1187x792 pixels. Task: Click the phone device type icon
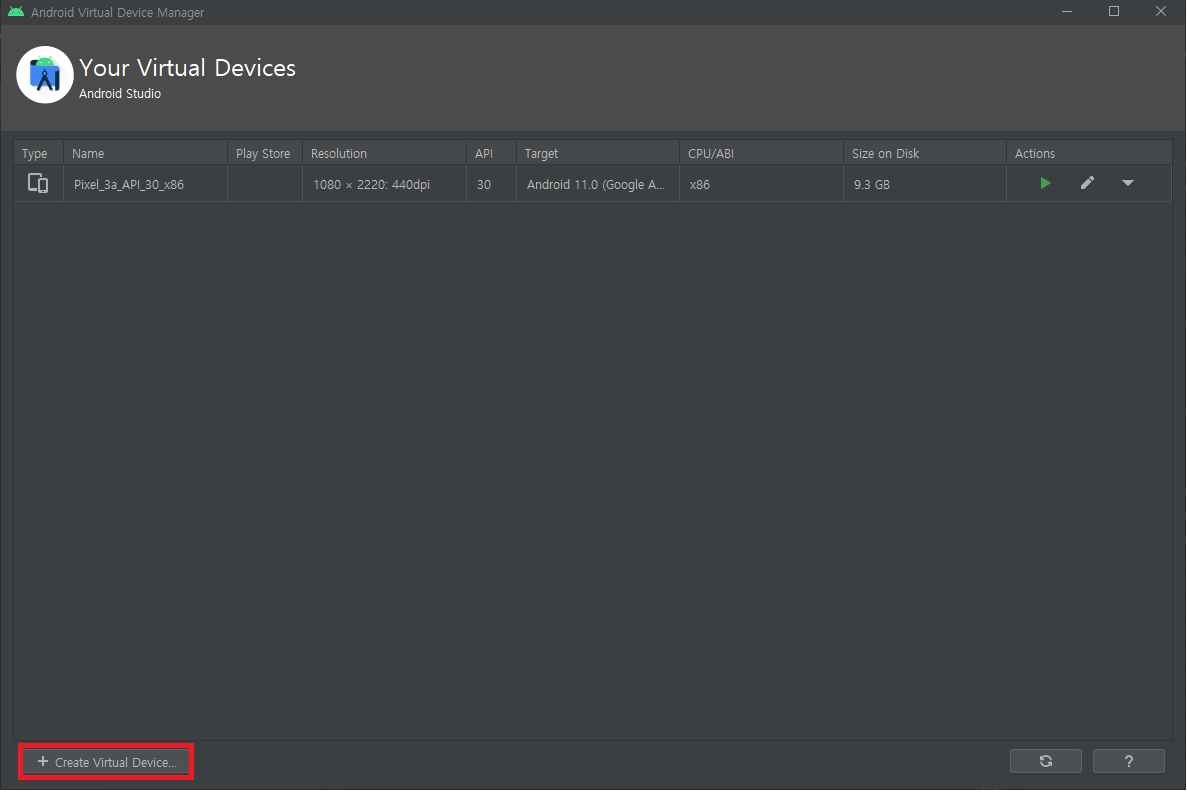(38, 183)
